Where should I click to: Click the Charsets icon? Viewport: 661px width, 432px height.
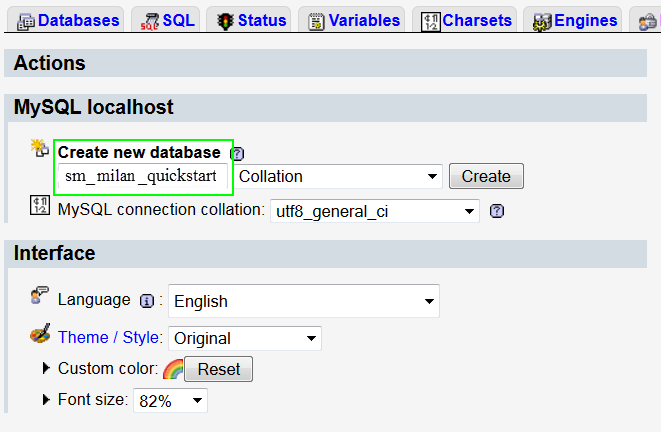(431, 21)
